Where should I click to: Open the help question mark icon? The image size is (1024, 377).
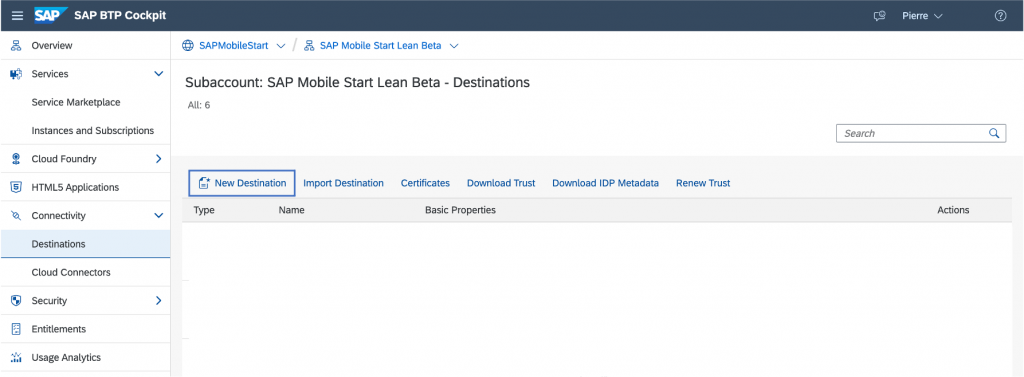click(1000, 16)
